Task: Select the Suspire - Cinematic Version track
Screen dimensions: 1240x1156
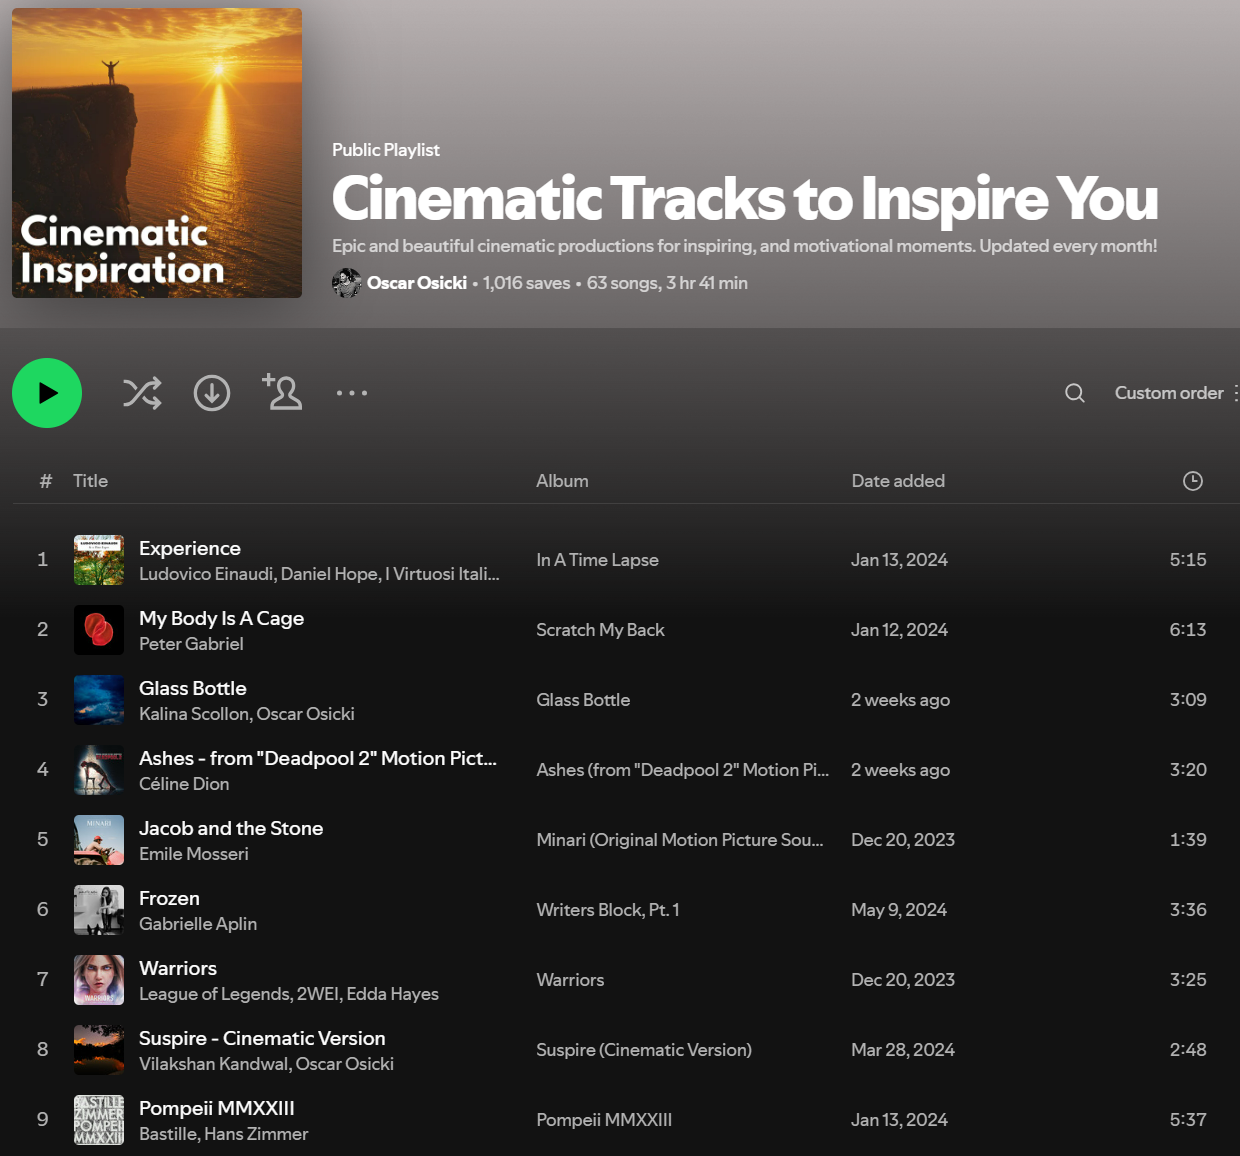Action: click(262, 1038)
